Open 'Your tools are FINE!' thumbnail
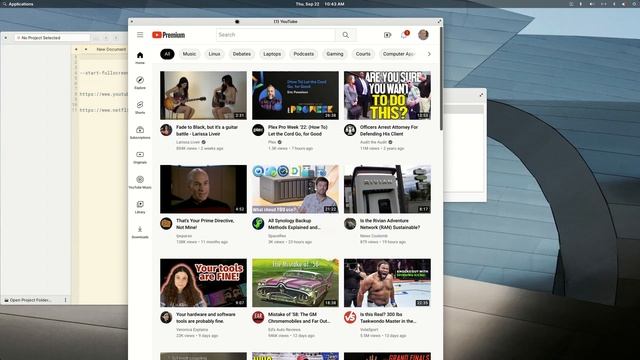This screenshot has width=640, height=360. [x=203, y=282]
